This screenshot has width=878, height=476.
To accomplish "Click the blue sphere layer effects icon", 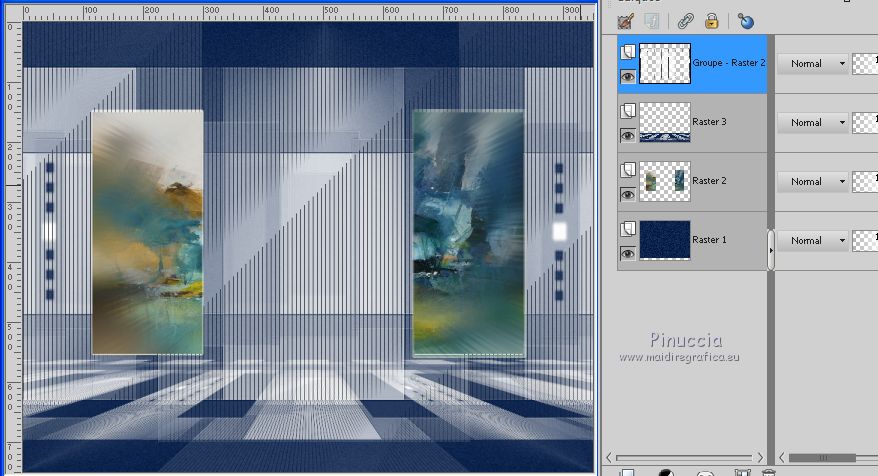I will 746,22.
